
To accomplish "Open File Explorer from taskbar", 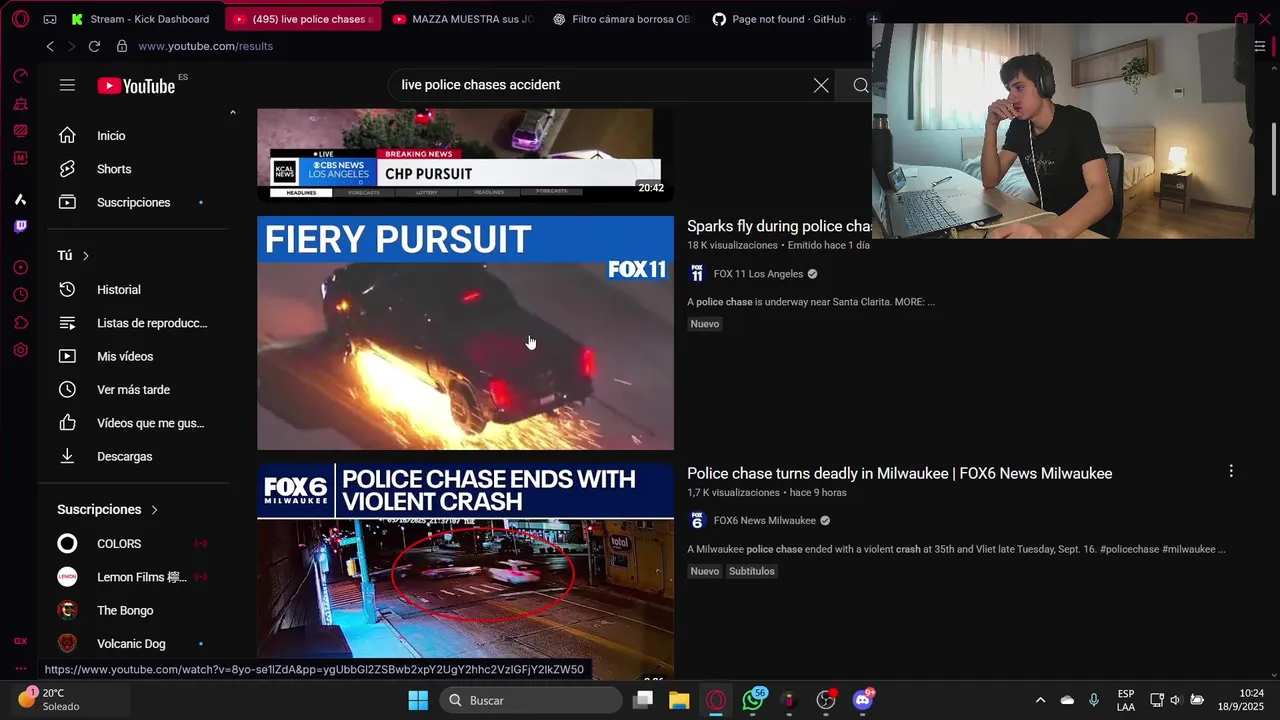I will 679,700.
